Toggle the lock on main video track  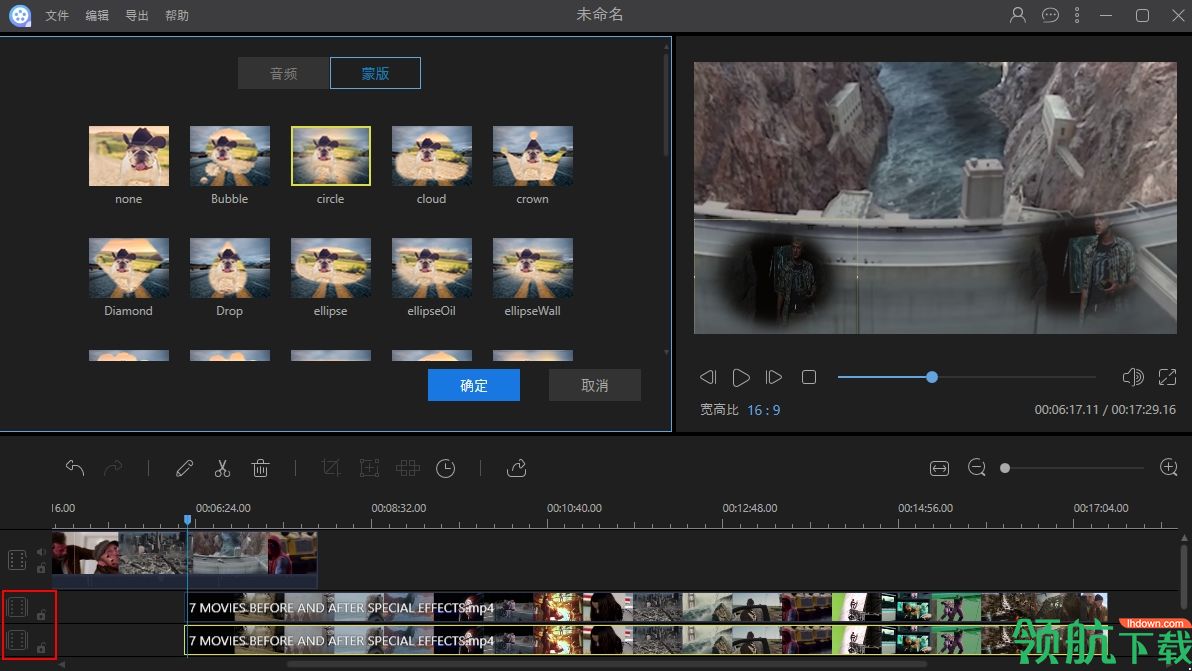[x=41, y=568]
